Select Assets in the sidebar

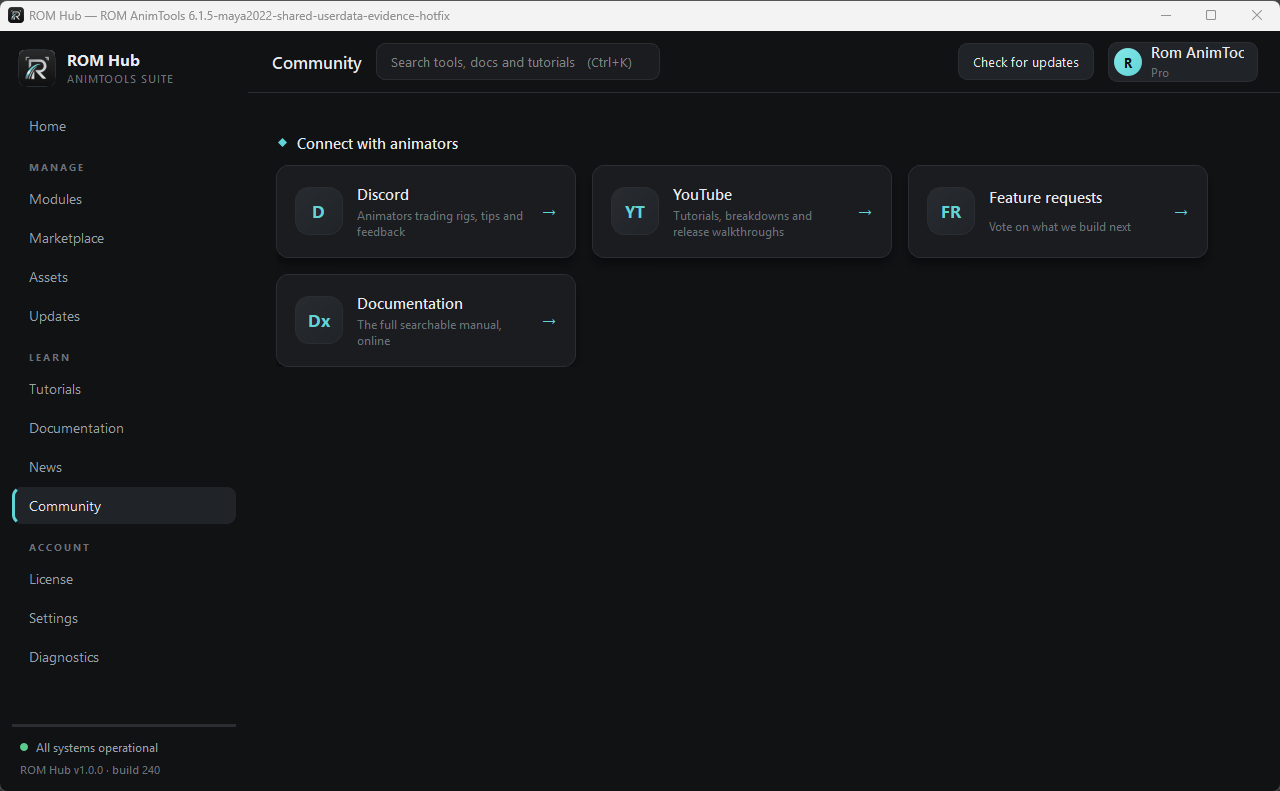[124, 277]
